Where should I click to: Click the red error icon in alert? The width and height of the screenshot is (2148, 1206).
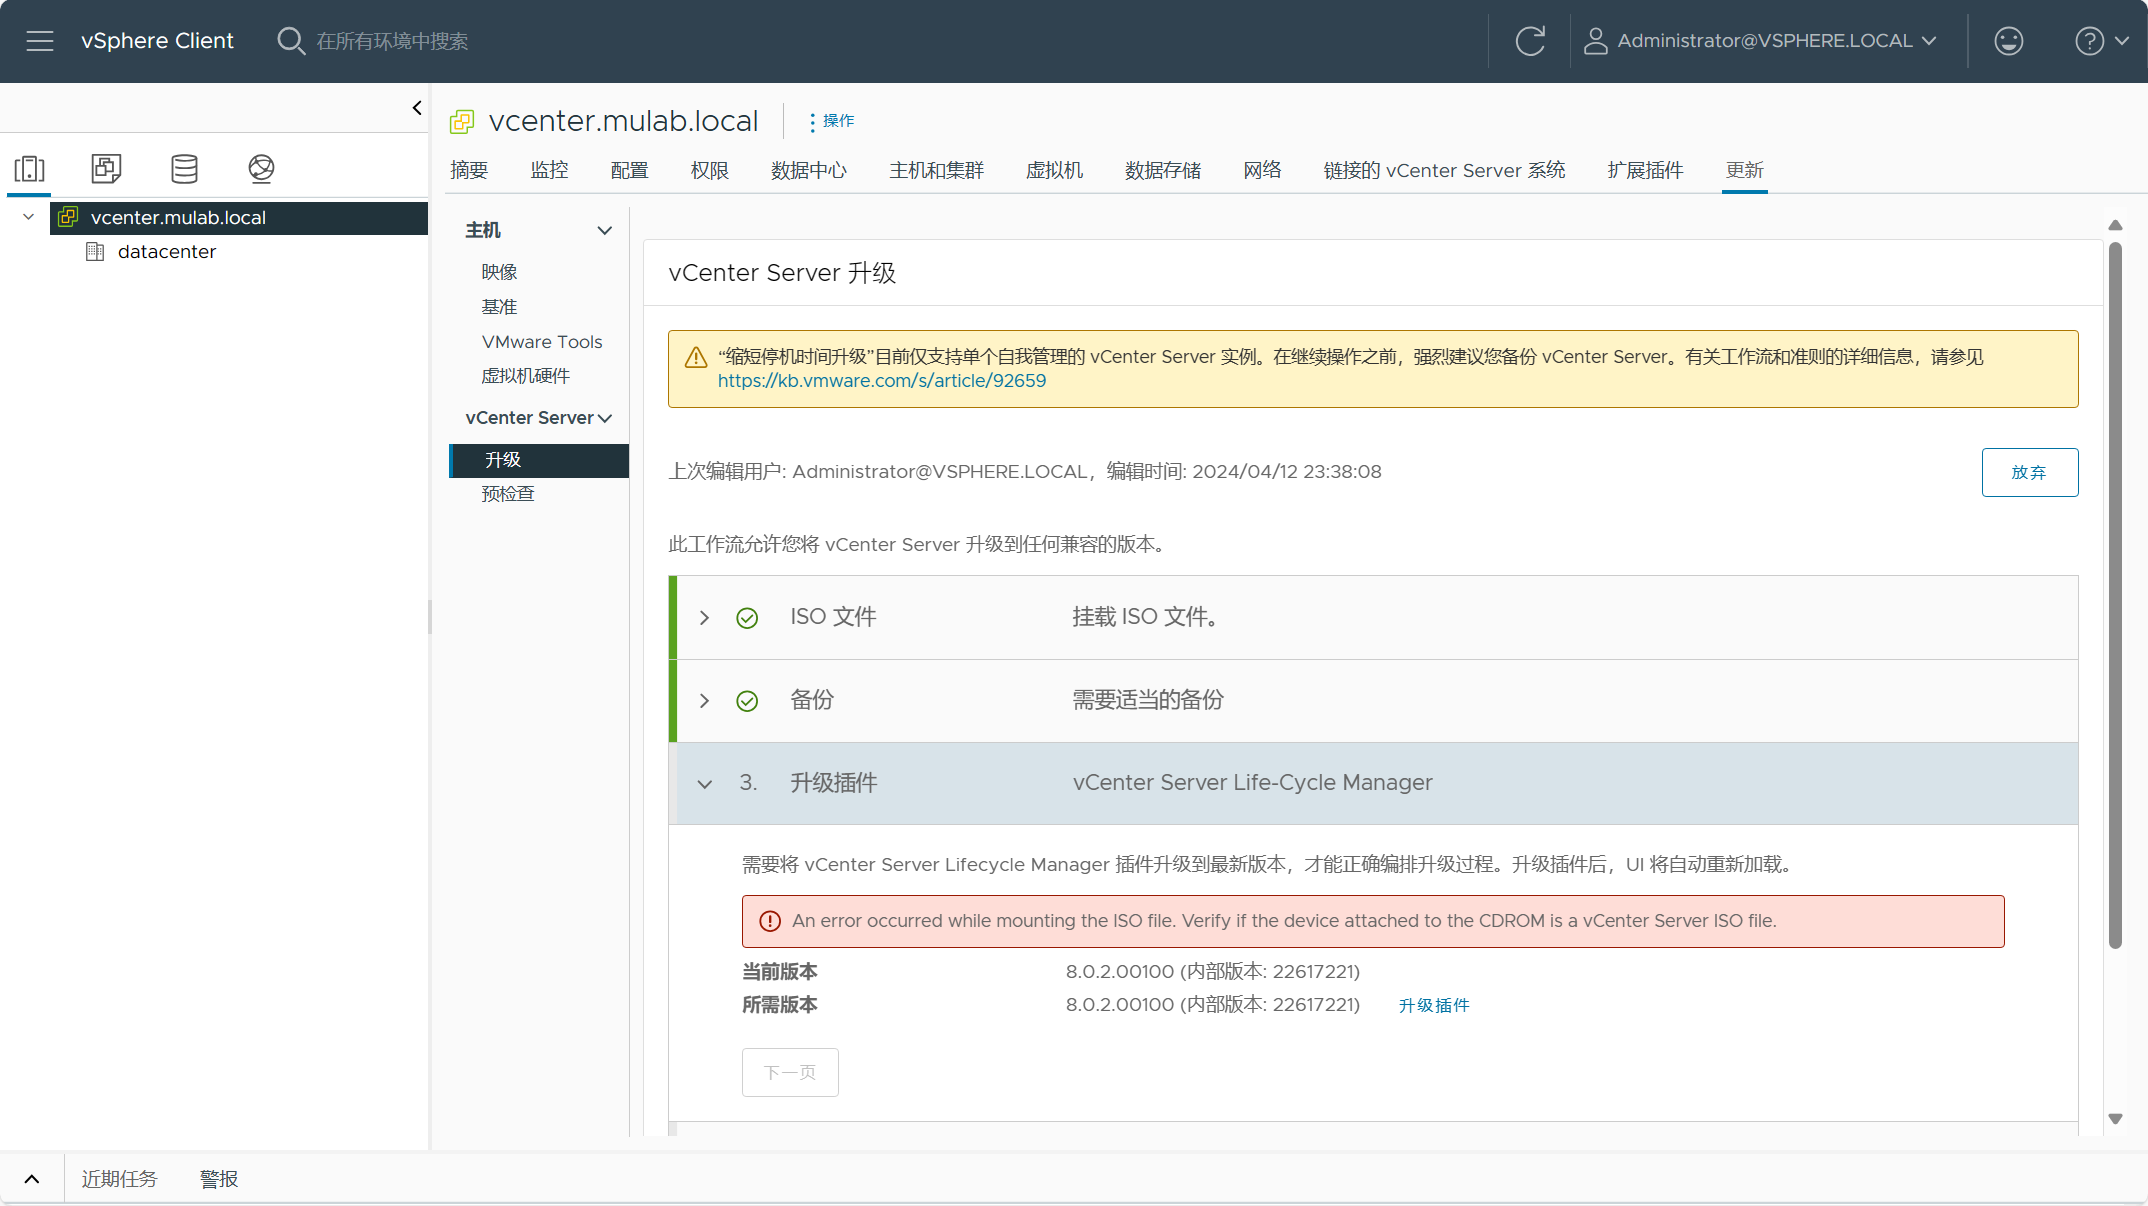click(x=770, y=921)
